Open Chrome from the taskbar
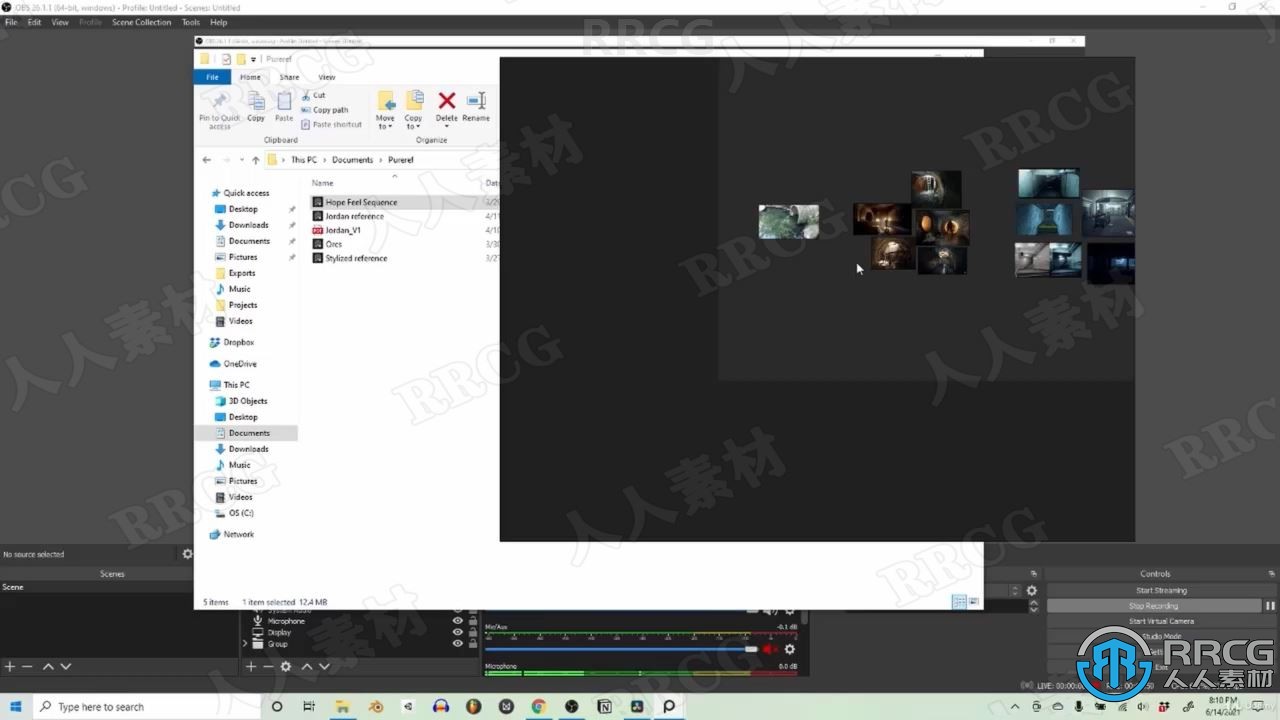 tap(538, 706)
